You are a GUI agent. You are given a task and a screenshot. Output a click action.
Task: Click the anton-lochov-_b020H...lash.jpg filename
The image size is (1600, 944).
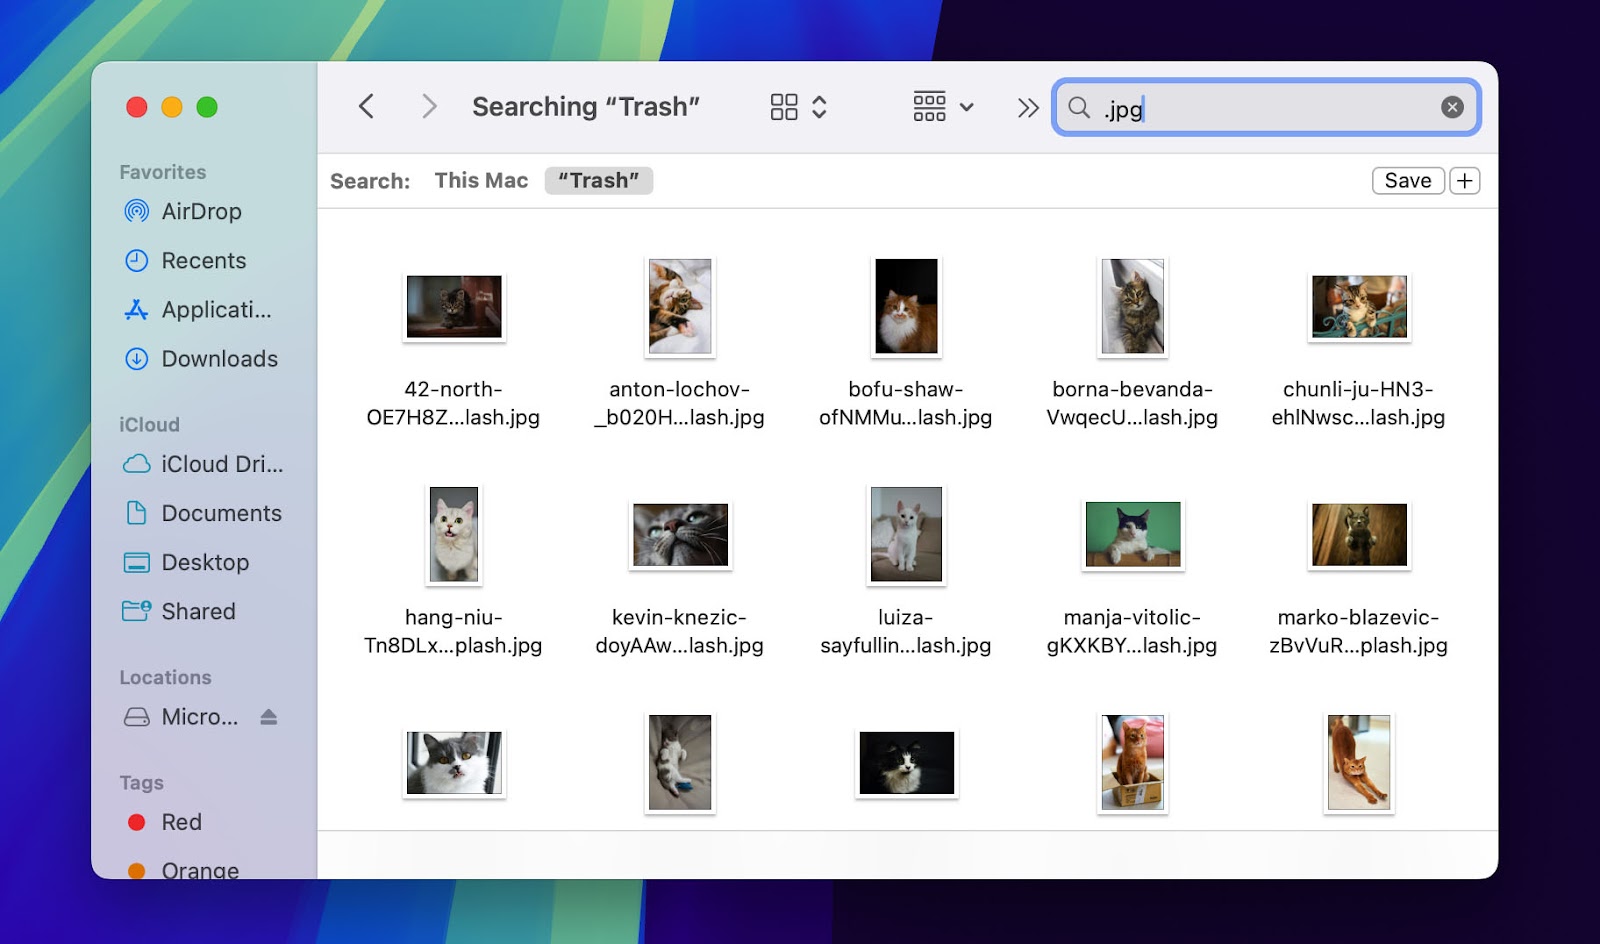[680, 403]
